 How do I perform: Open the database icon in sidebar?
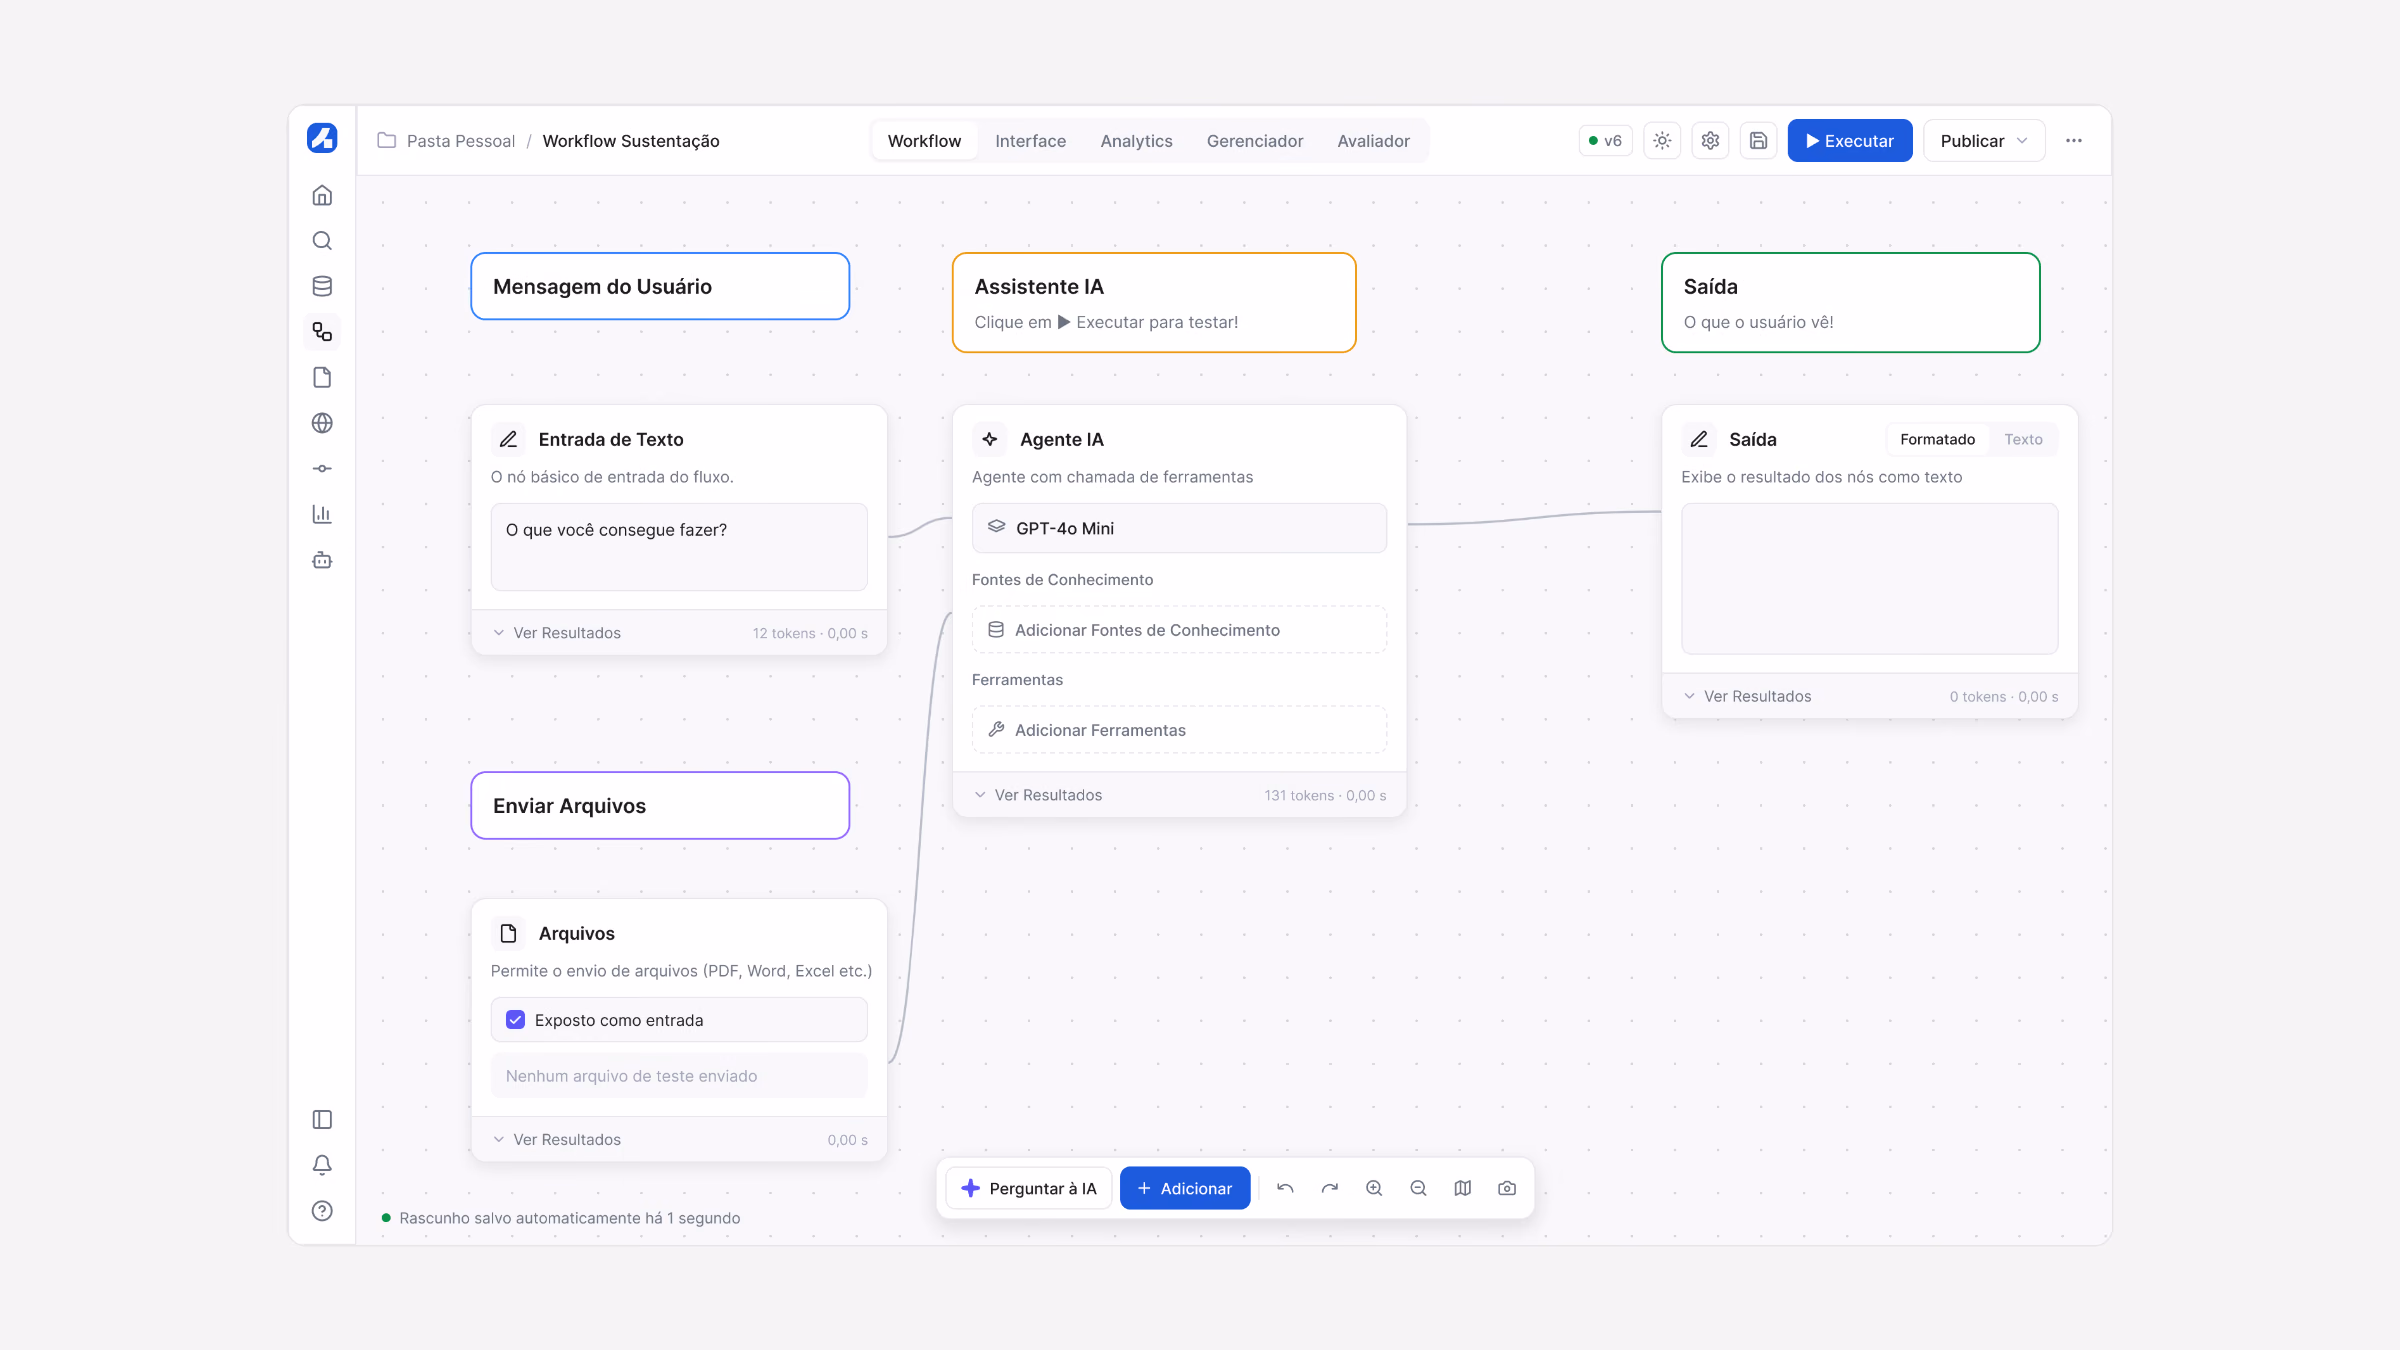[x=322, y=286]
